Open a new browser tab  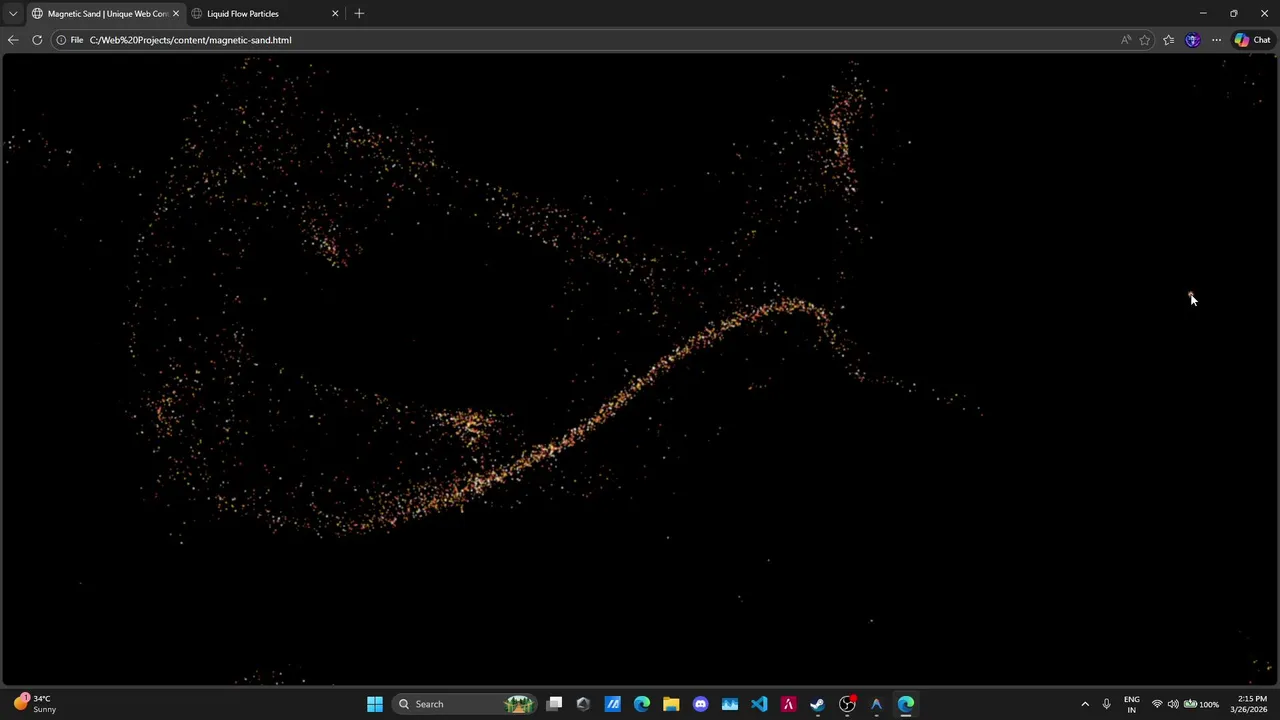359,14
